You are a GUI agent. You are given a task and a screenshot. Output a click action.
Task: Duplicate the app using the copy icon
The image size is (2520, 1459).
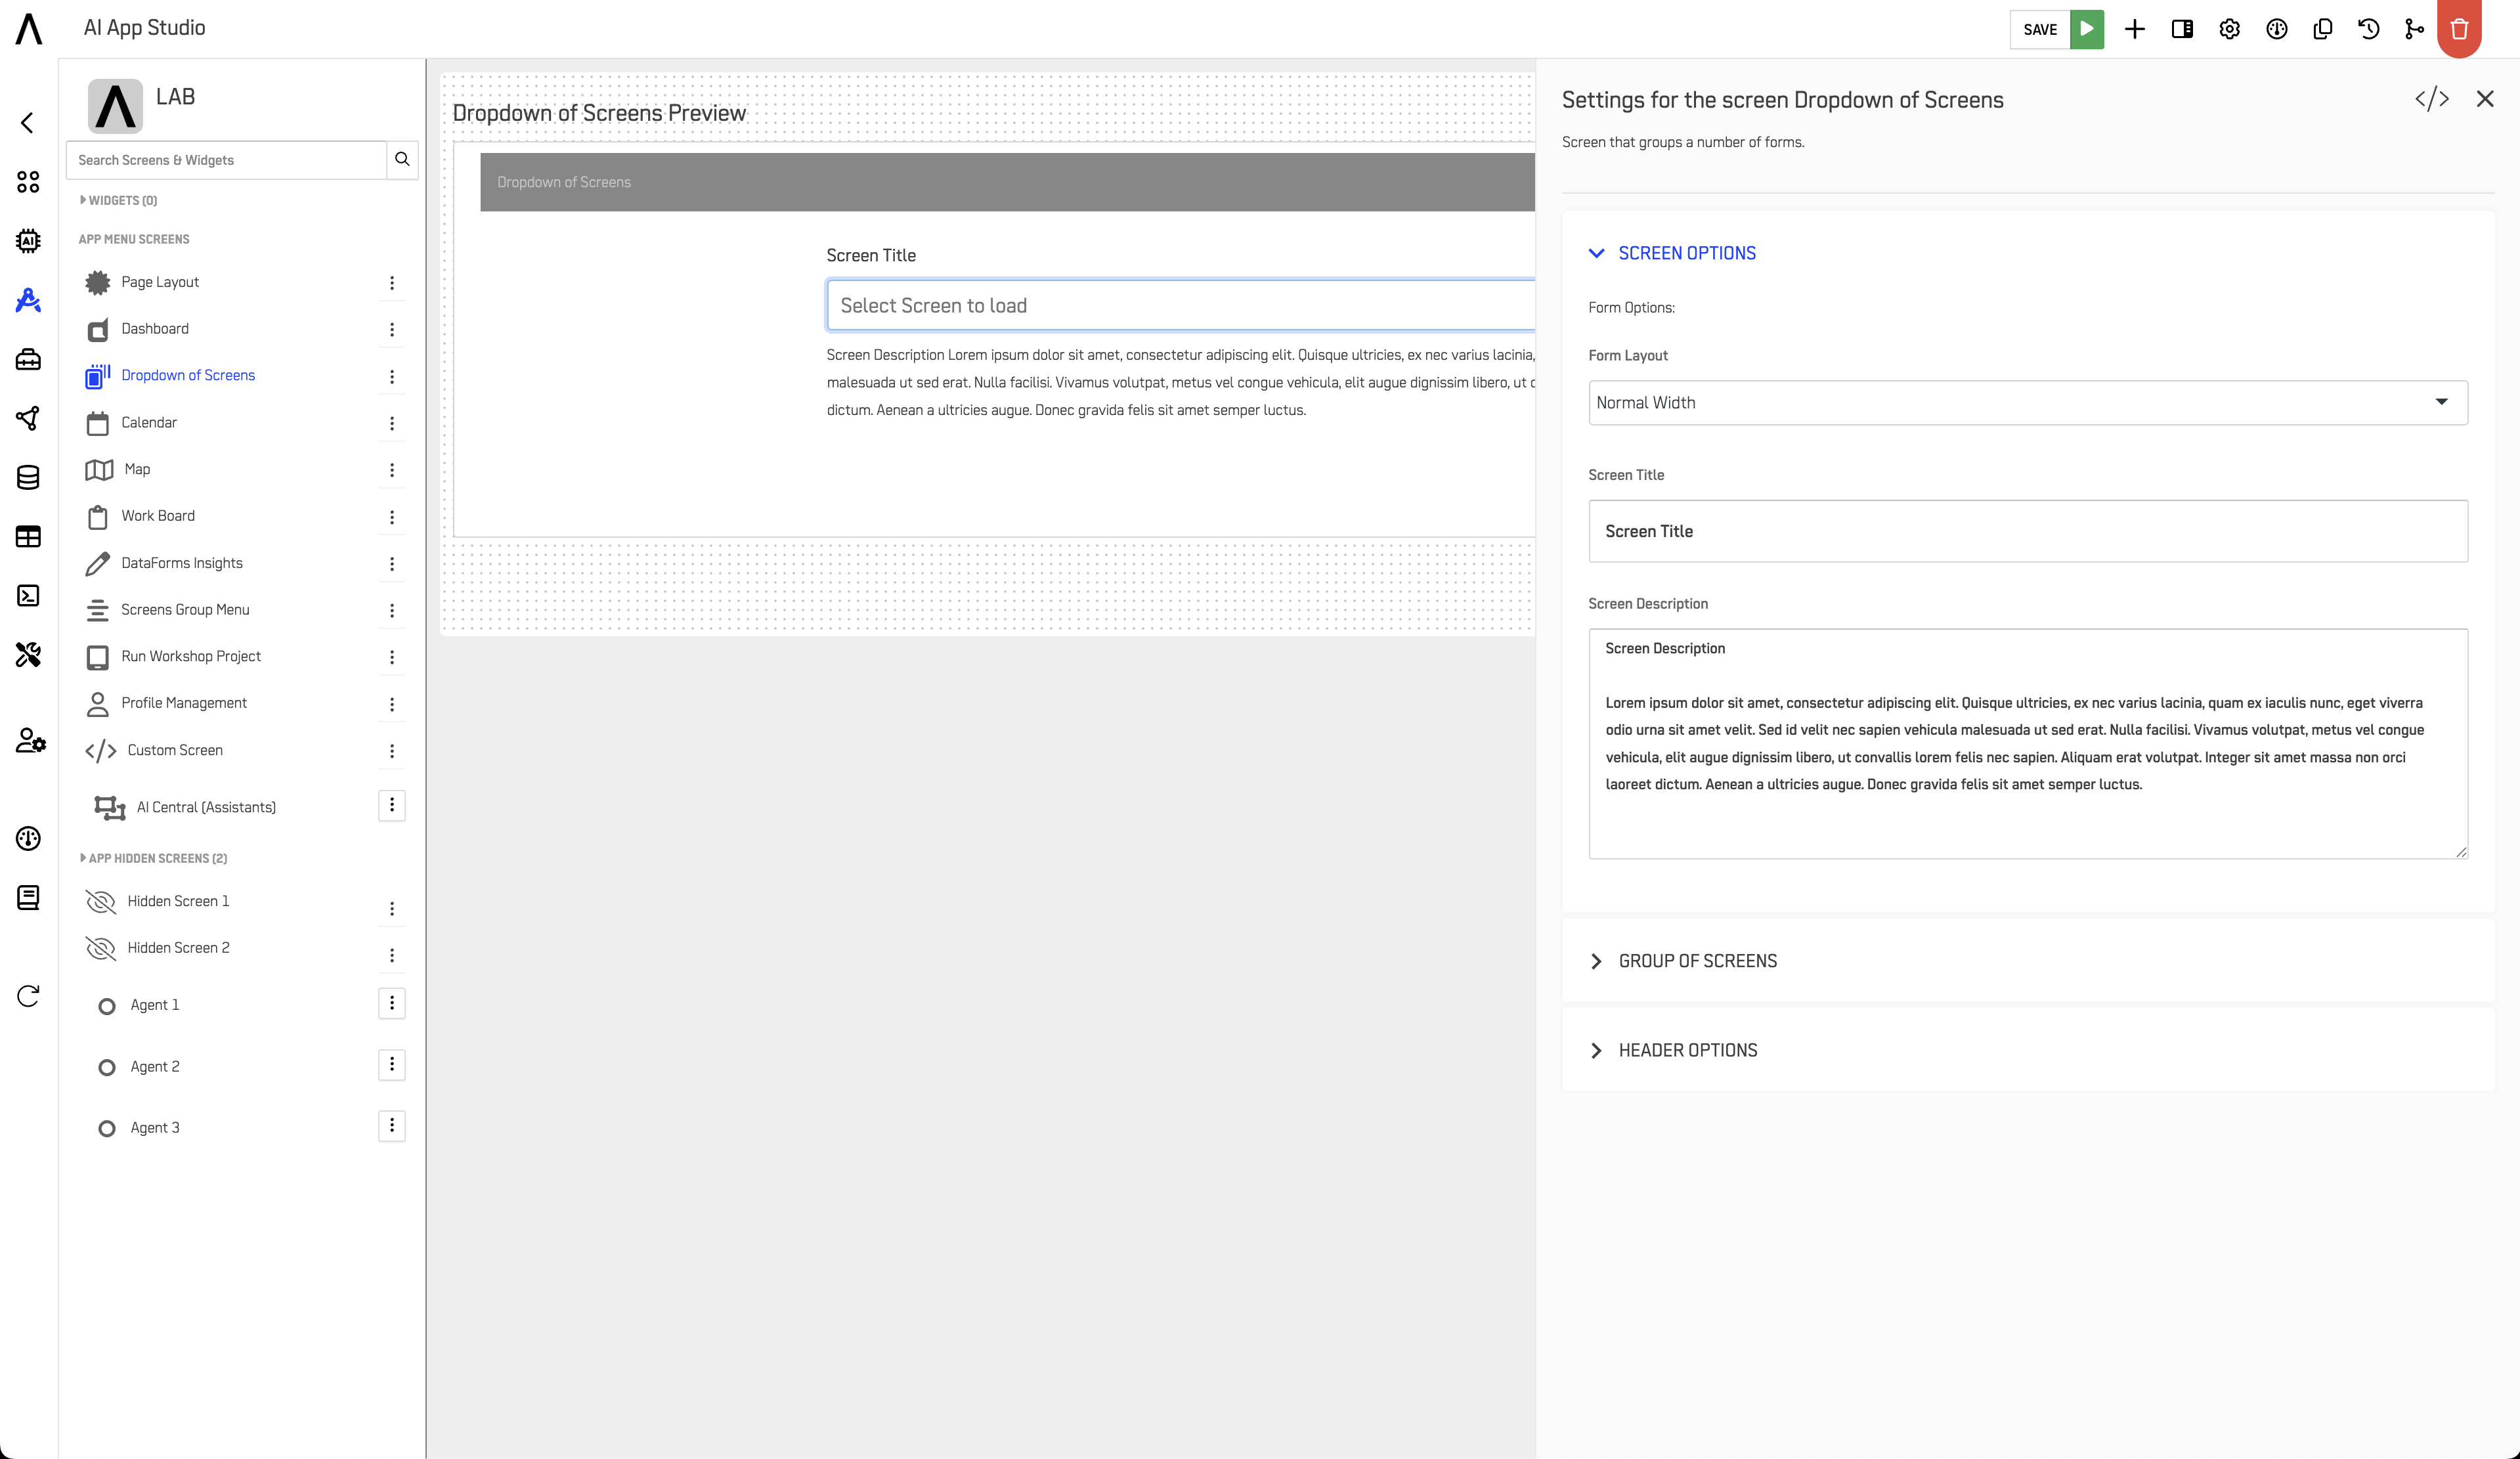(x=2322, y=28)
